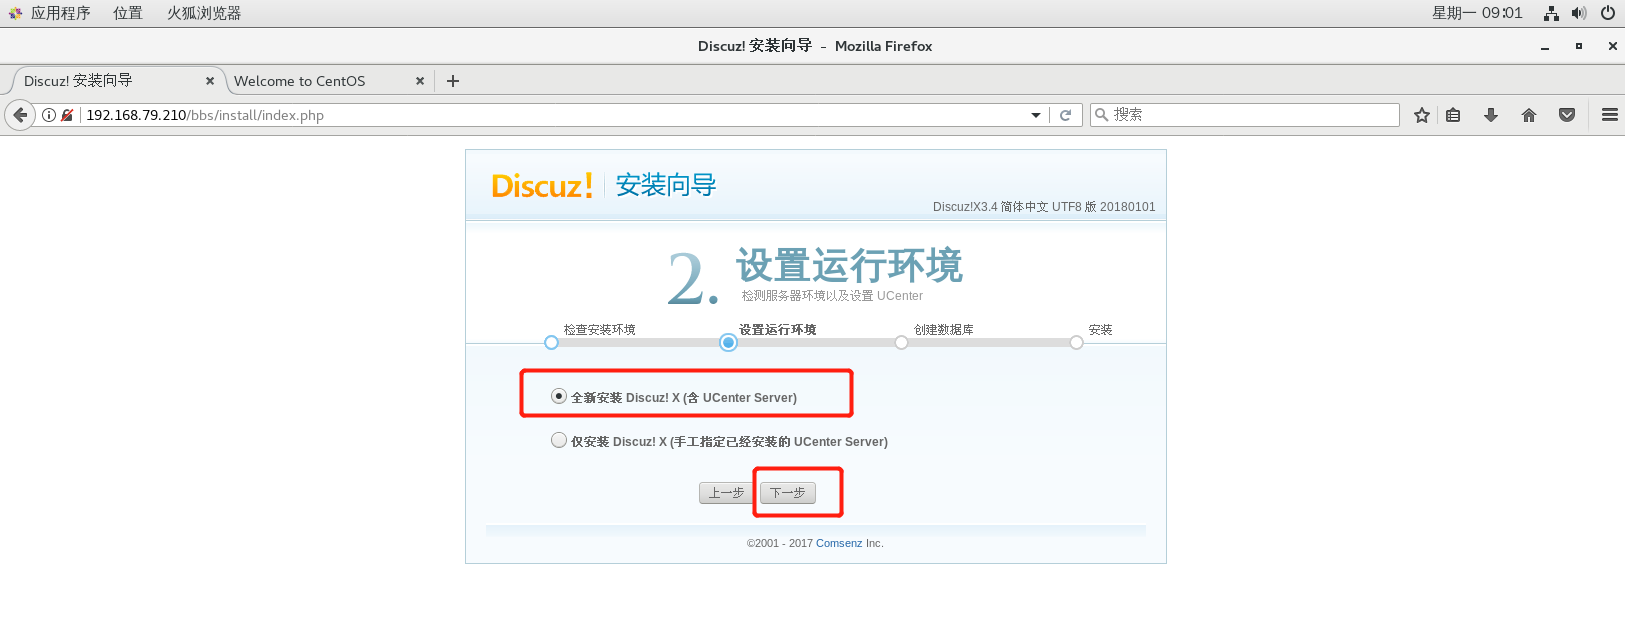Click the power icon in top panel
1625x641 pixels.
pyautogui.click(x=1608, y=13)
